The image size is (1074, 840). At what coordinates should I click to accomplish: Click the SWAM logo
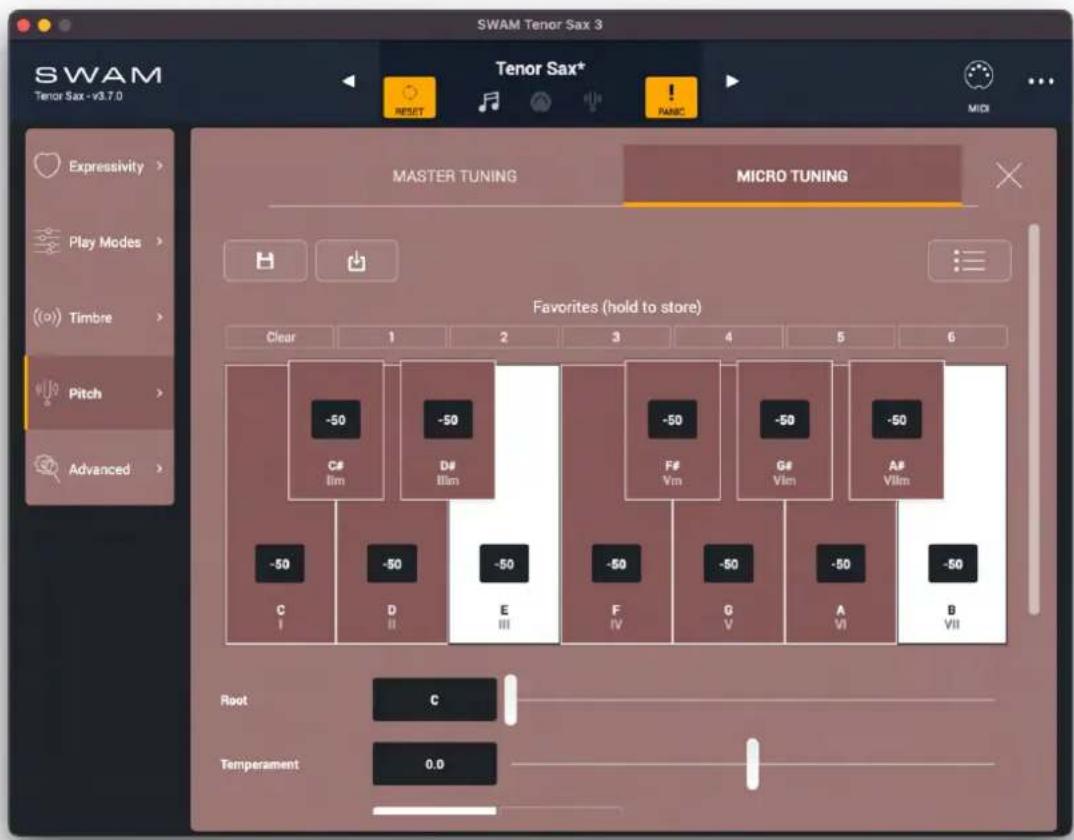coord(98,75)
